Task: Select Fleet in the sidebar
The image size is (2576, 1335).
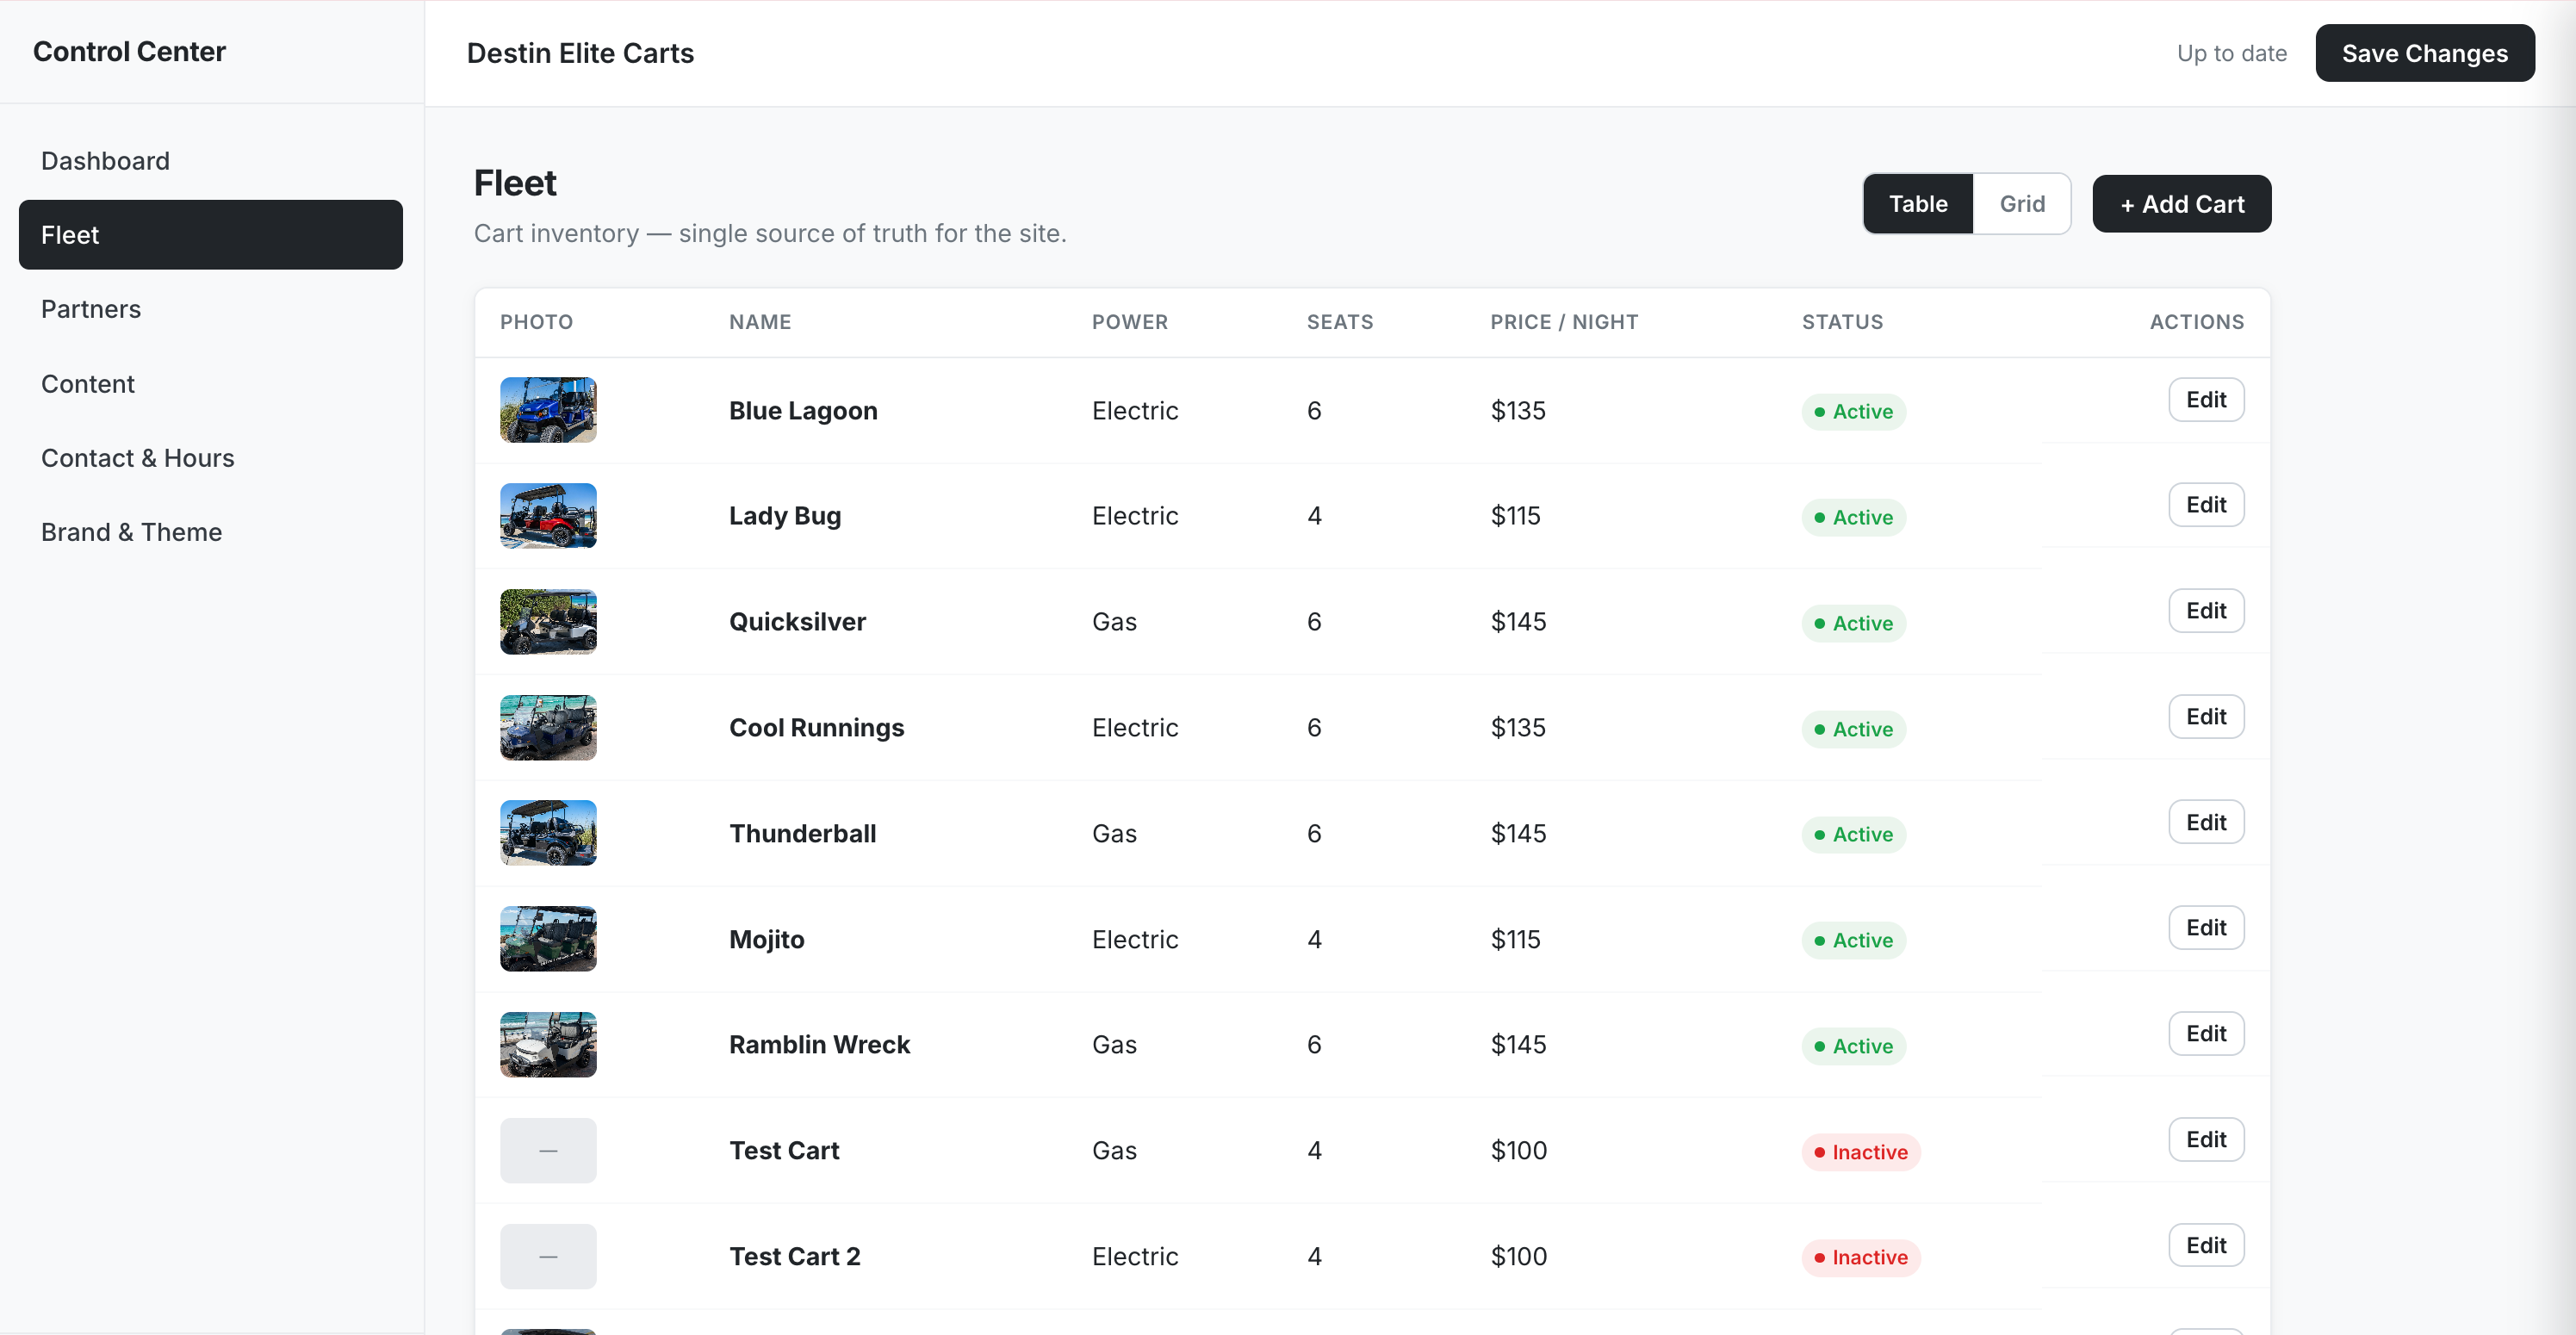Action: (x=211, y=235)
